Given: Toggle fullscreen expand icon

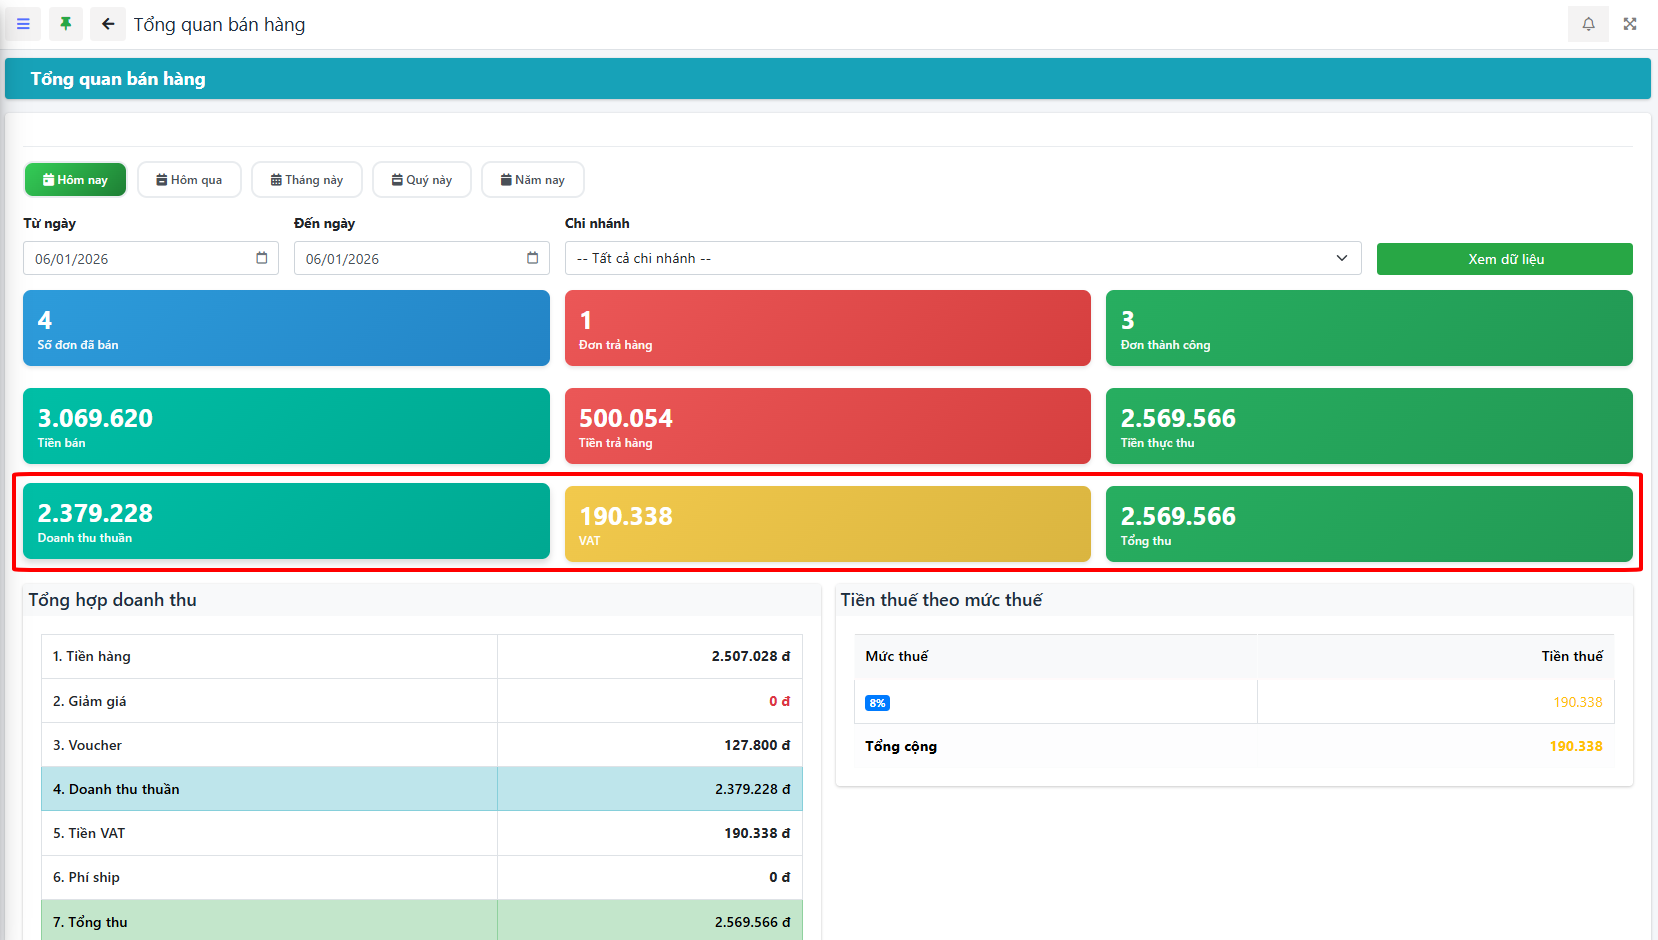Looking at the screenshot, I should pos(1630,24).
